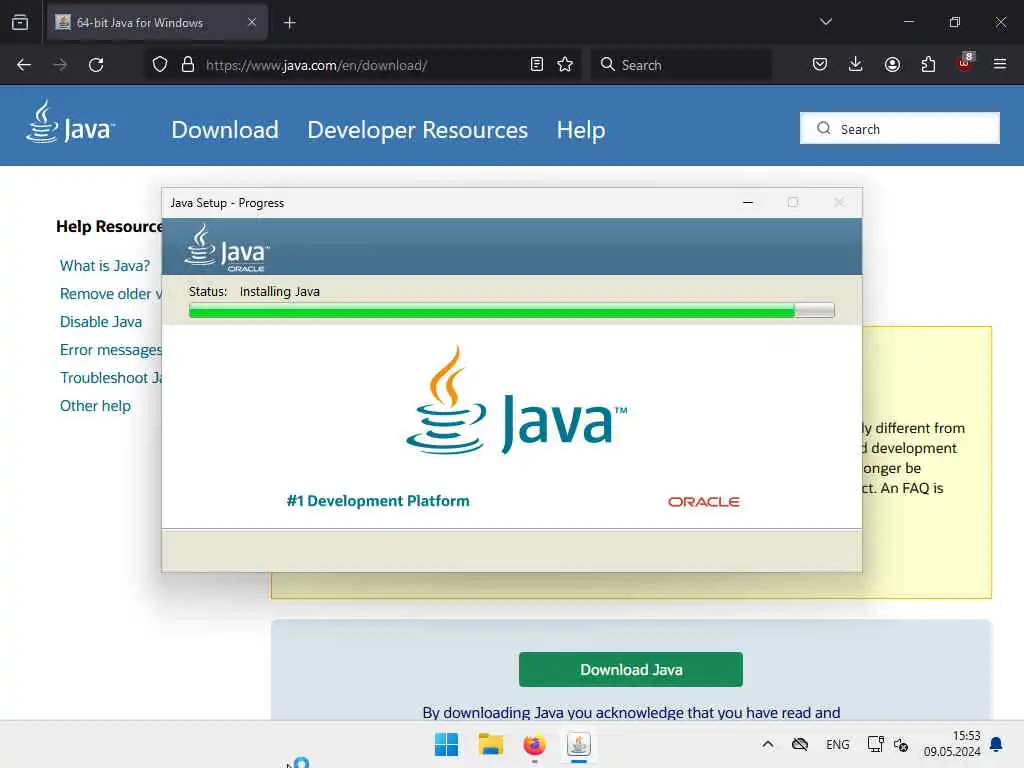Image resolution: width=1024 pixels, height=768 pixels.
Task: Open the muted volume tray icon
Action: tap(901, 744)
